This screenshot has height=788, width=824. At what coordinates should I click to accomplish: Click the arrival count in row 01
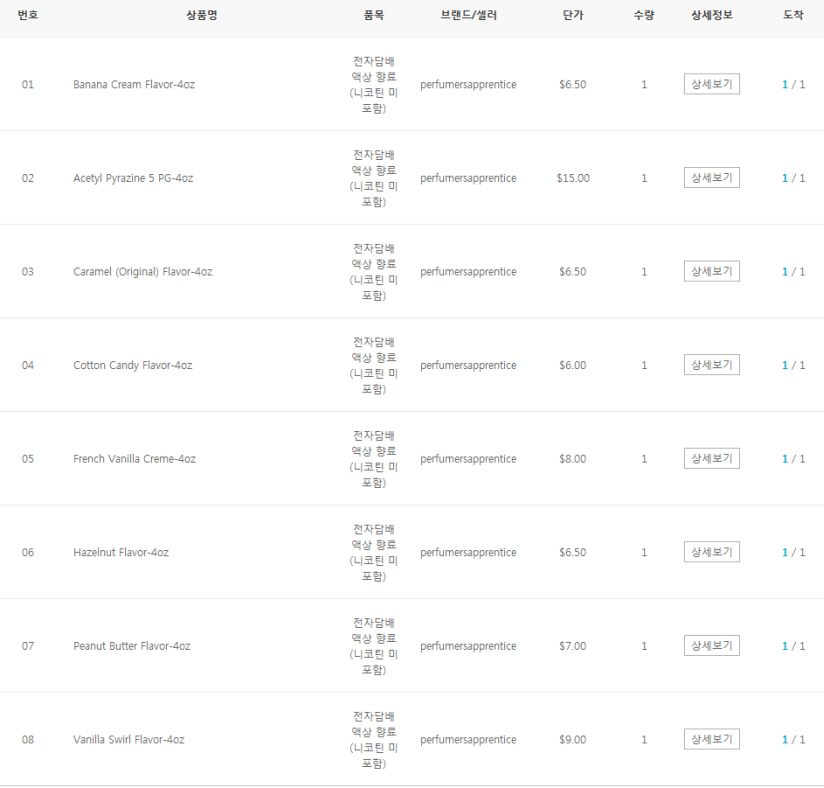click(785, 85)
